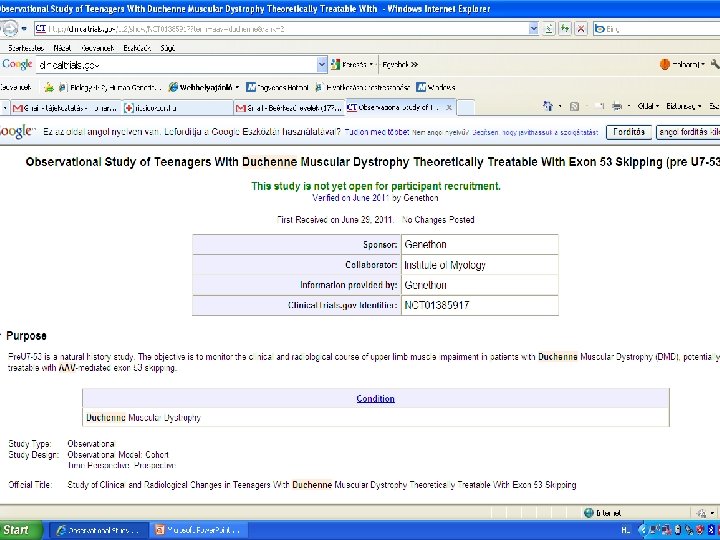Click the angol fordítás kikapcsolása button
Screen dimensions: 720x540
pyautogui.click(x=688, y=132)
